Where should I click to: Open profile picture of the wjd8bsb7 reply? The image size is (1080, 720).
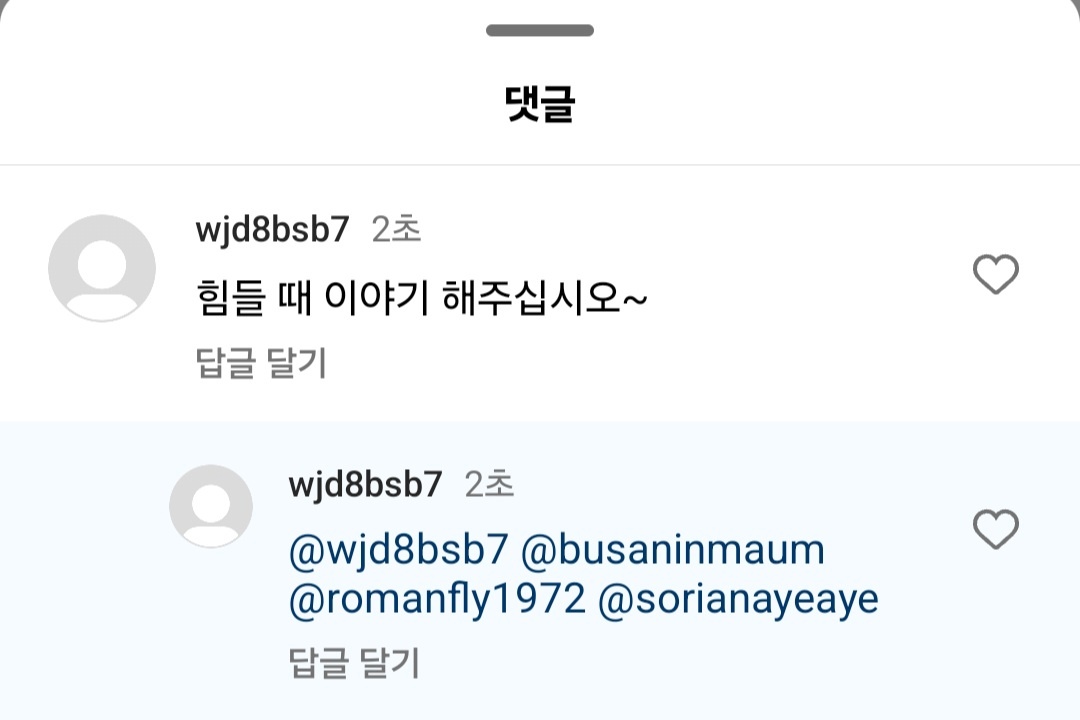pyautogui.click(x=211, y=506)
